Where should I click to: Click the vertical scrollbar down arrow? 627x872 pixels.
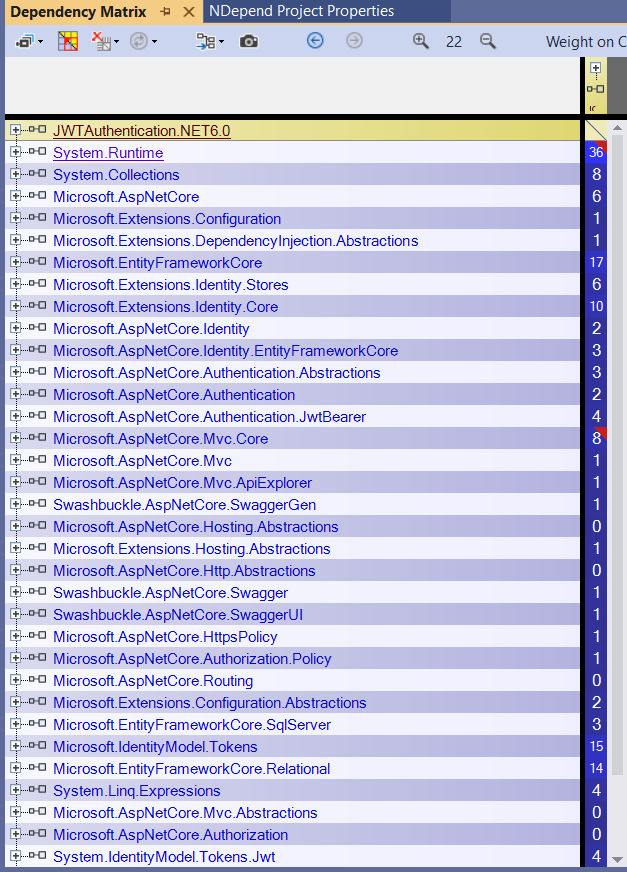(x=617, y=859)
